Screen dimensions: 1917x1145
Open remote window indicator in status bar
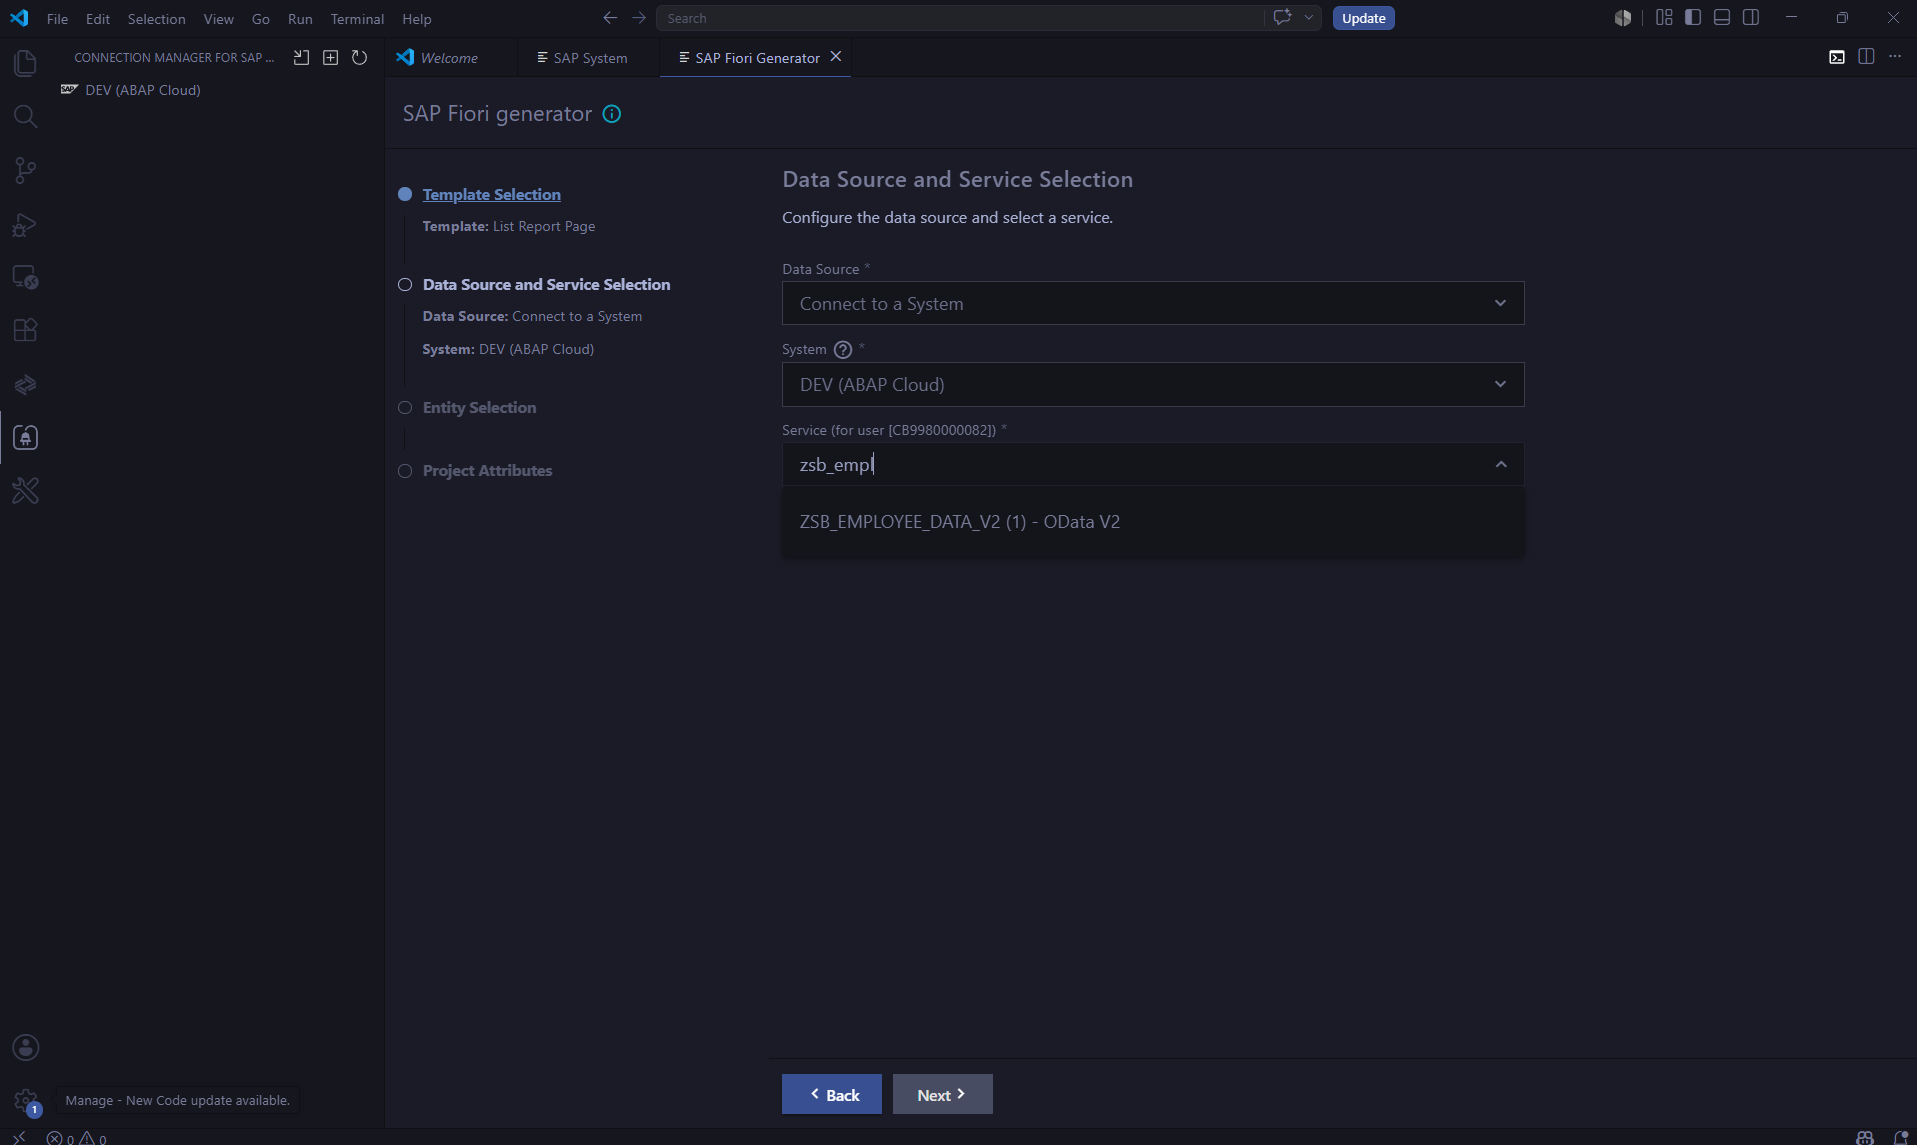click(x=19, y=1137)
